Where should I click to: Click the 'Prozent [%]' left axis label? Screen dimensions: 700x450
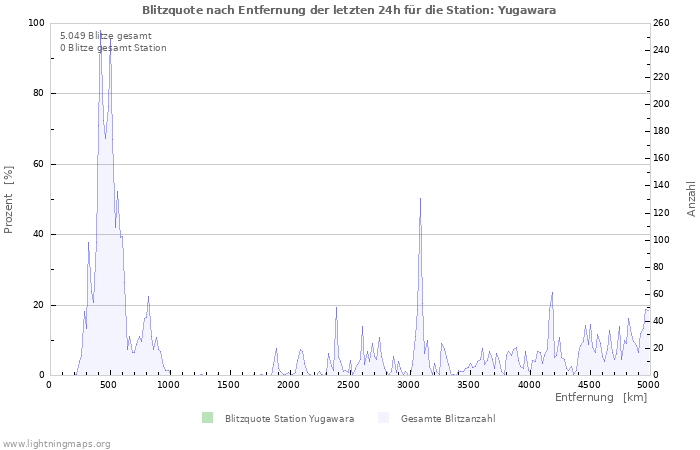click(x=9, y=199)
